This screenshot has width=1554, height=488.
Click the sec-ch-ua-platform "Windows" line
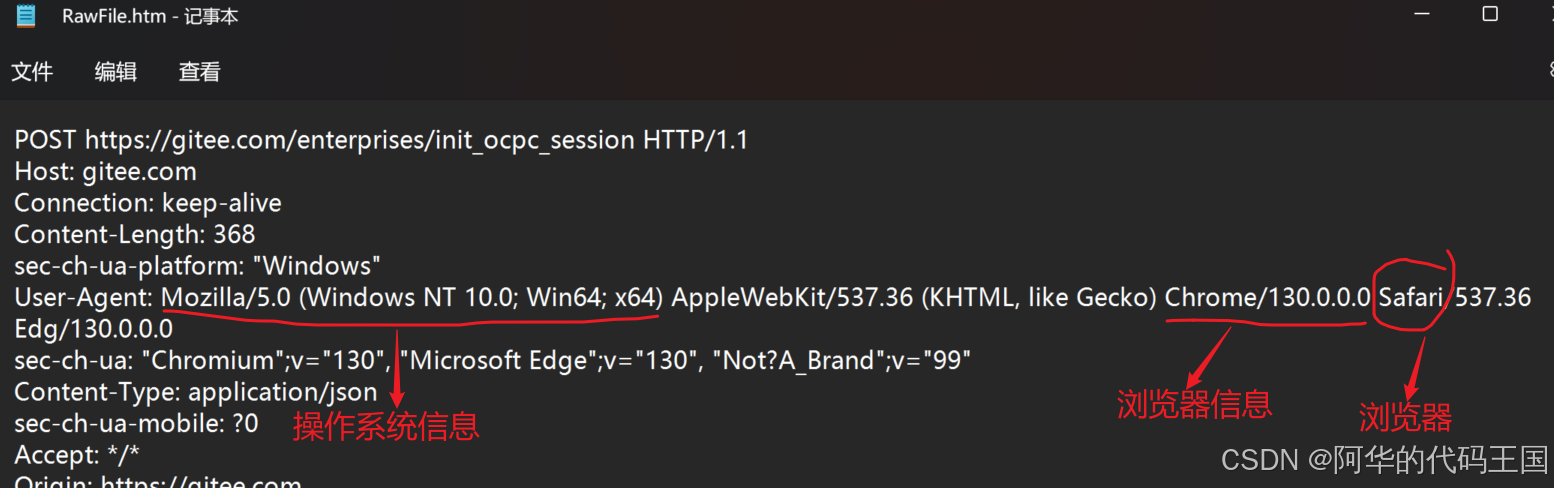tap(198, 266)
